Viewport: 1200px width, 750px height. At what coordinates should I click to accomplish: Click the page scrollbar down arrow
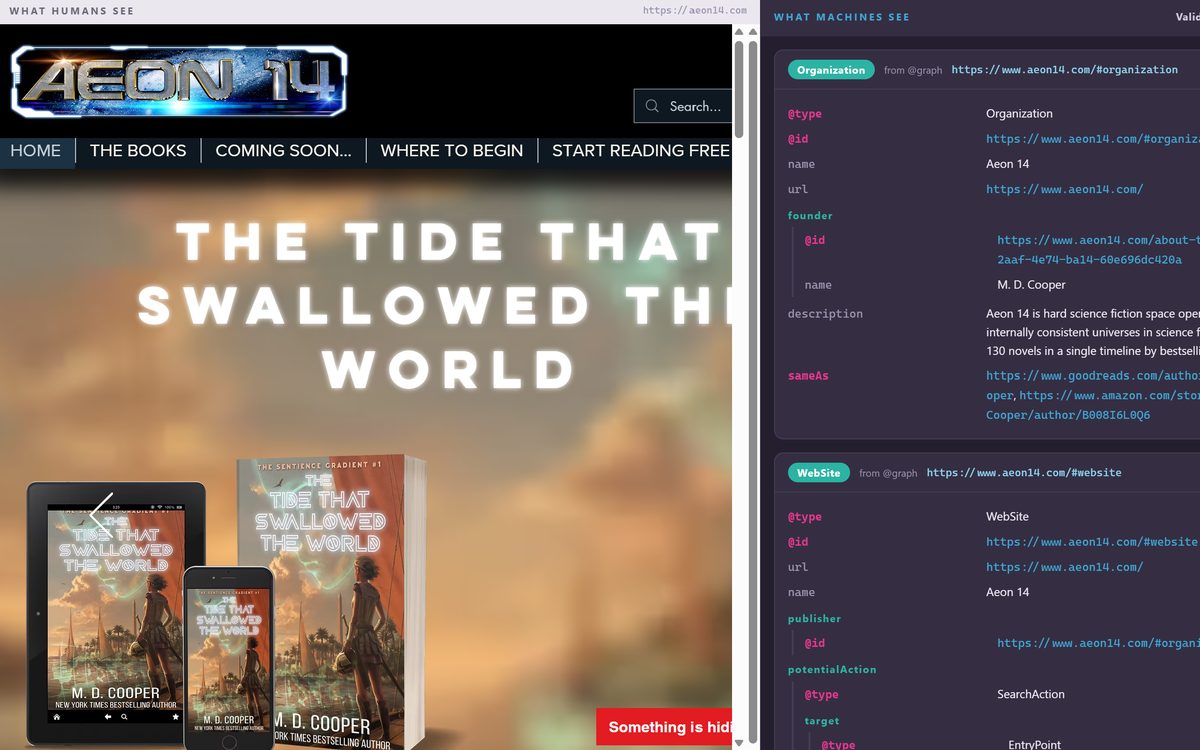pos(740,742)
